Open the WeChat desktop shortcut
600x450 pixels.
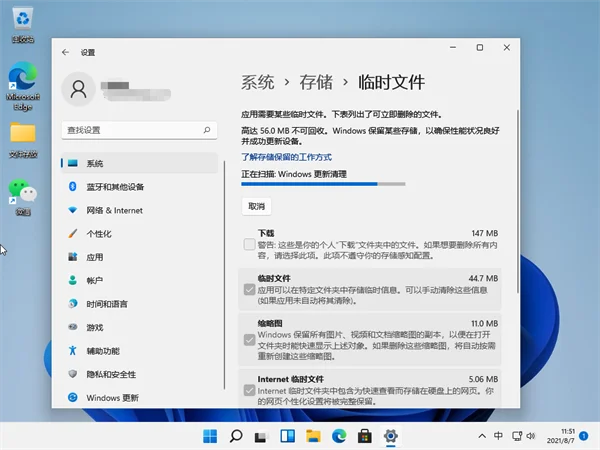[x=23, y=197]
